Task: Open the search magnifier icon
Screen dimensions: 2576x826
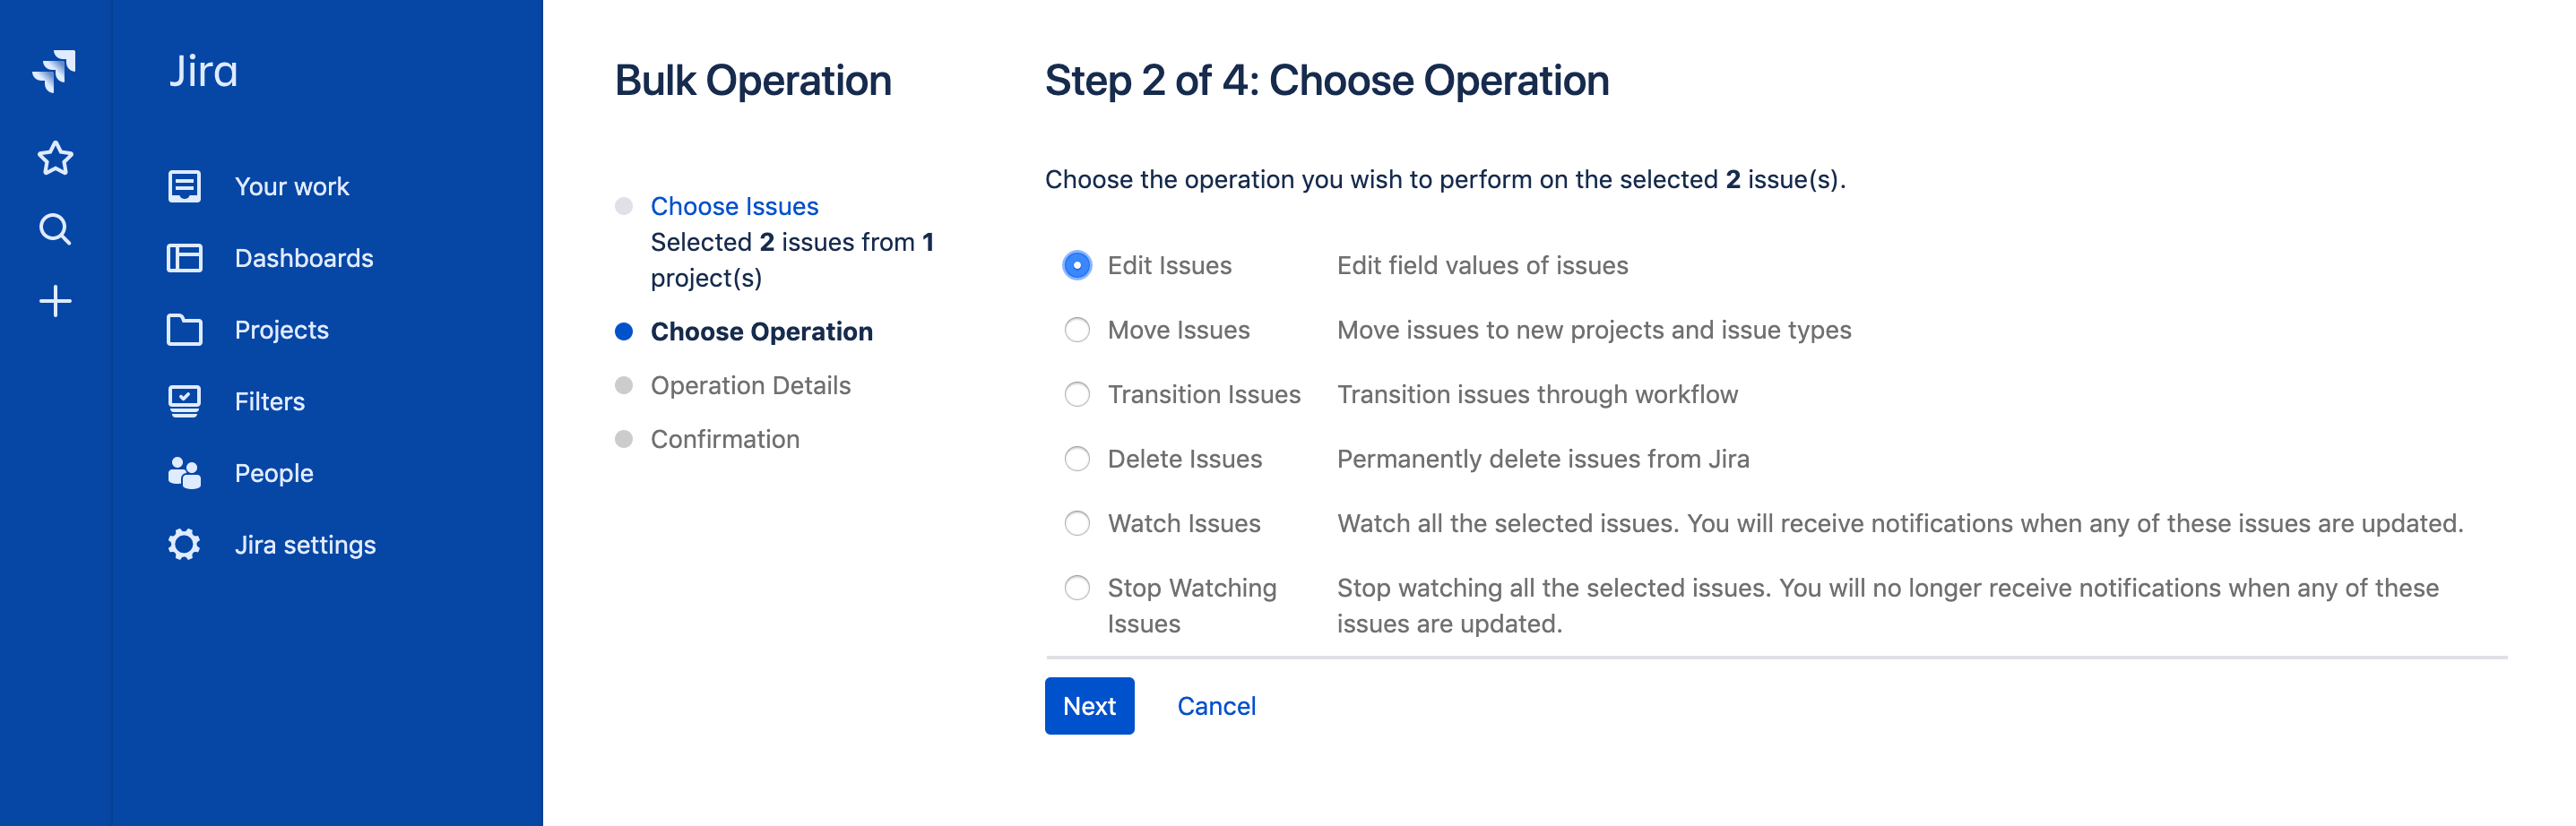Action: (x=55, y=230)
